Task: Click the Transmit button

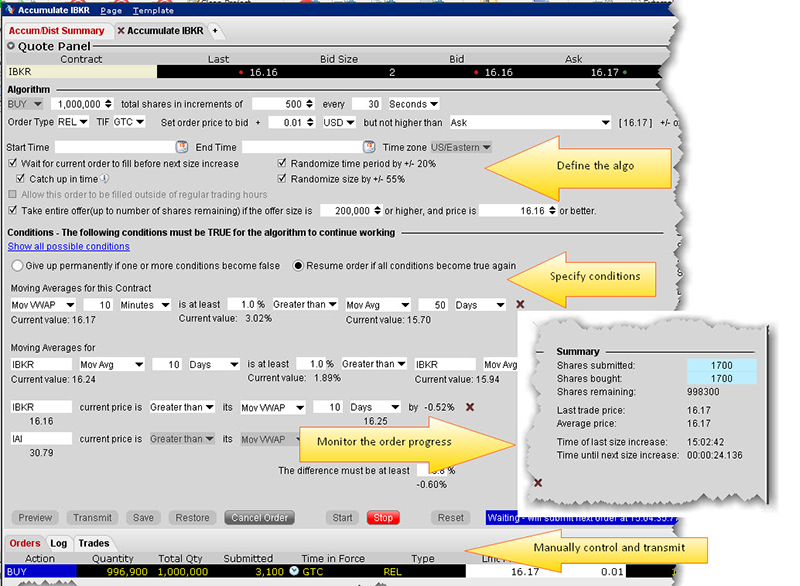Action: (x=92, y=518)
